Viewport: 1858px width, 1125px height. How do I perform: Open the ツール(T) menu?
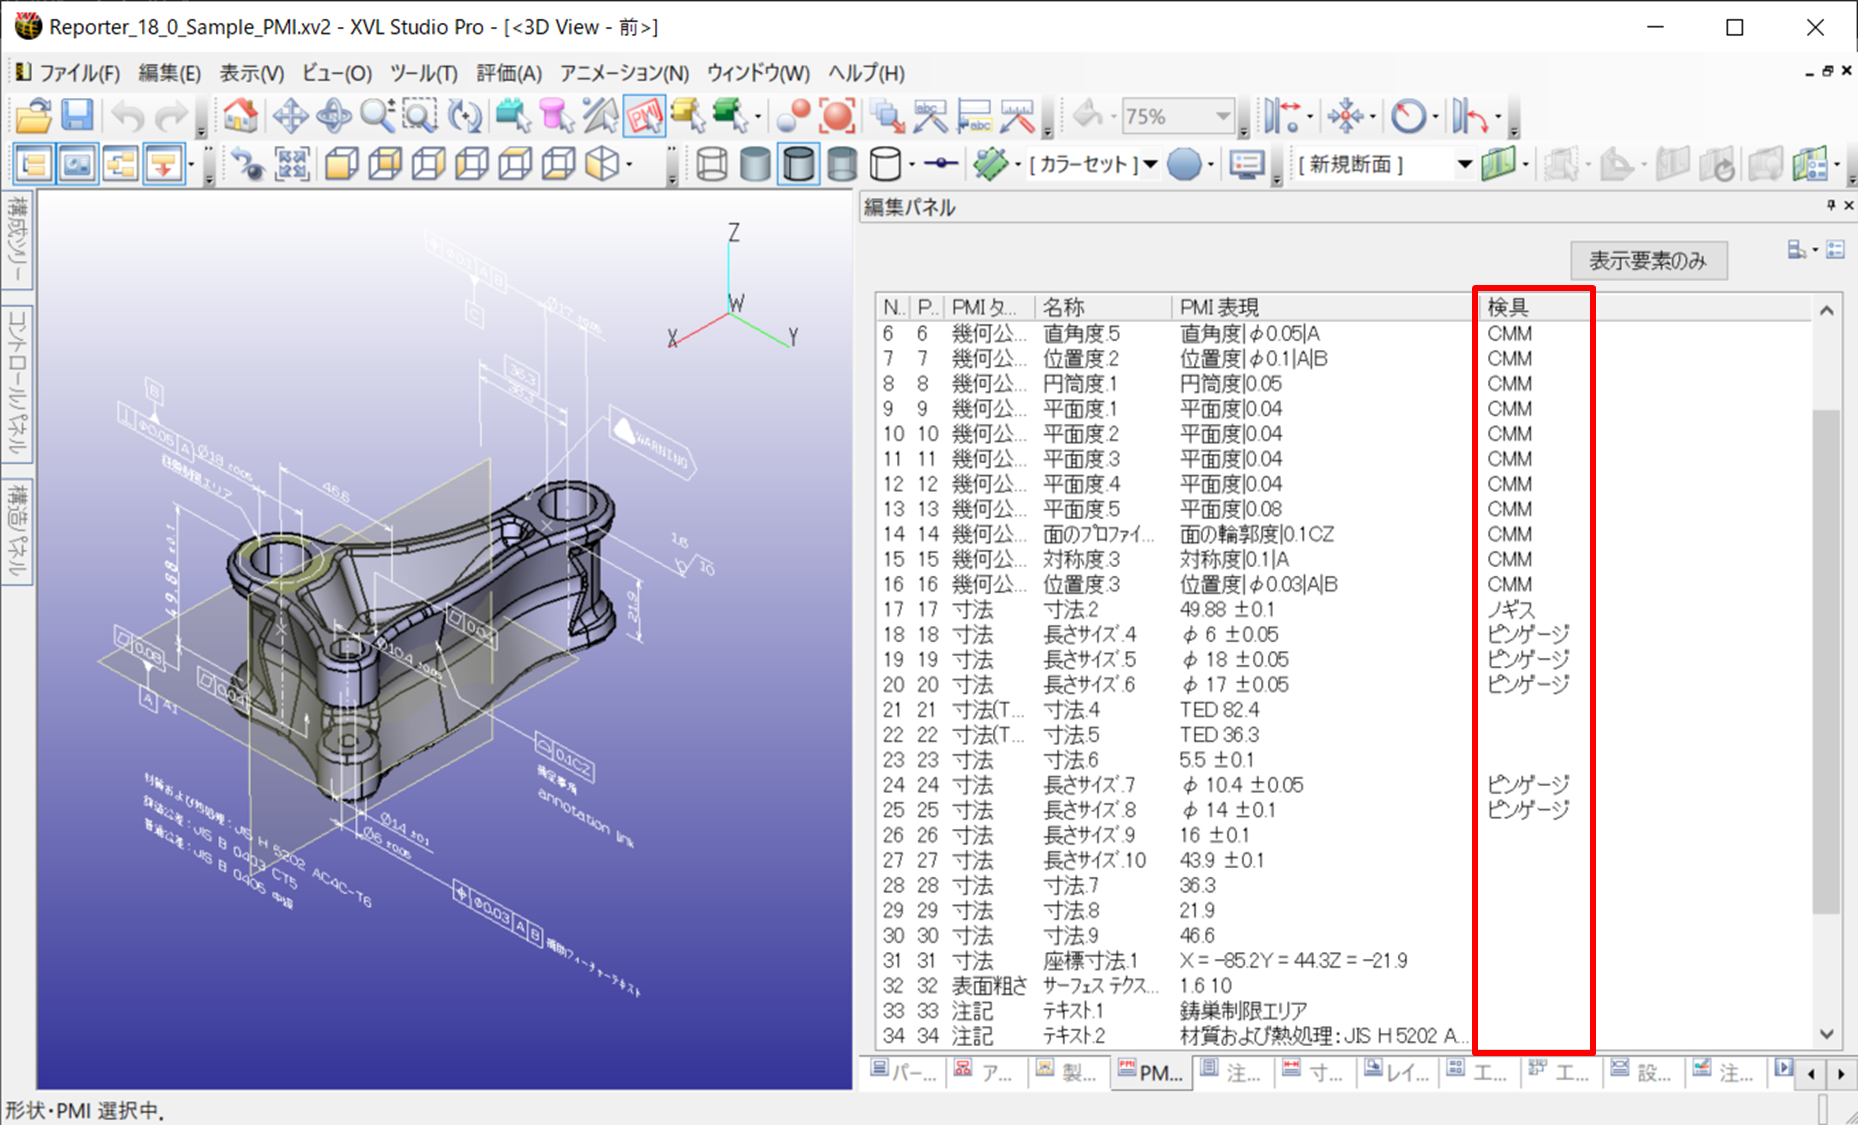(x=423, y=73)
